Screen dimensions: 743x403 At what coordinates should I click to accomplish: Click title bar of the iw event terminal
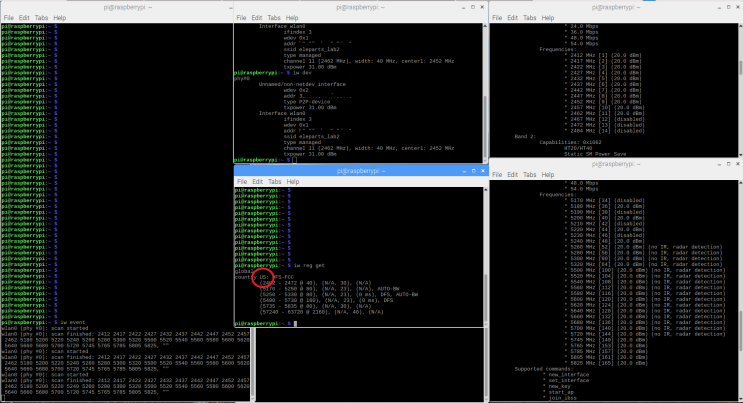127,7
